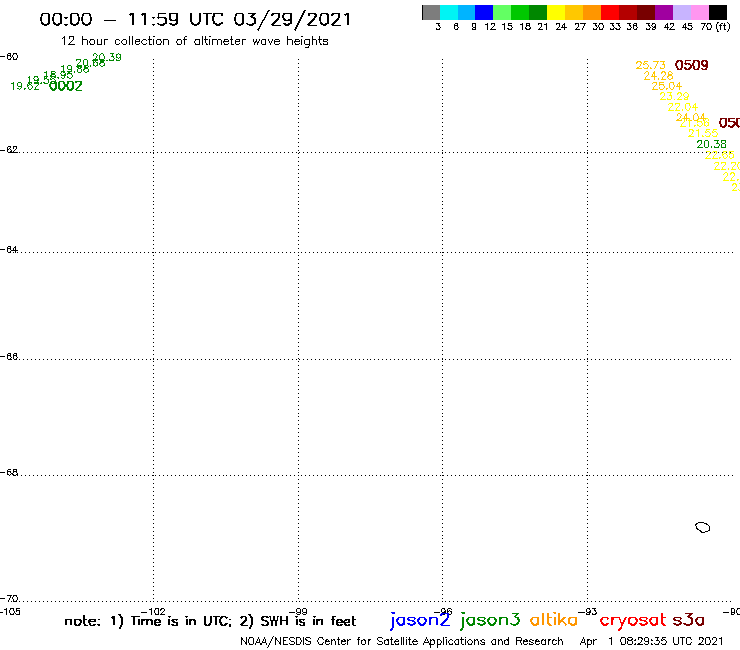Select the 22.04 wave height value
The height and width of the screenshot is (650, 740).
click(682, 107)
